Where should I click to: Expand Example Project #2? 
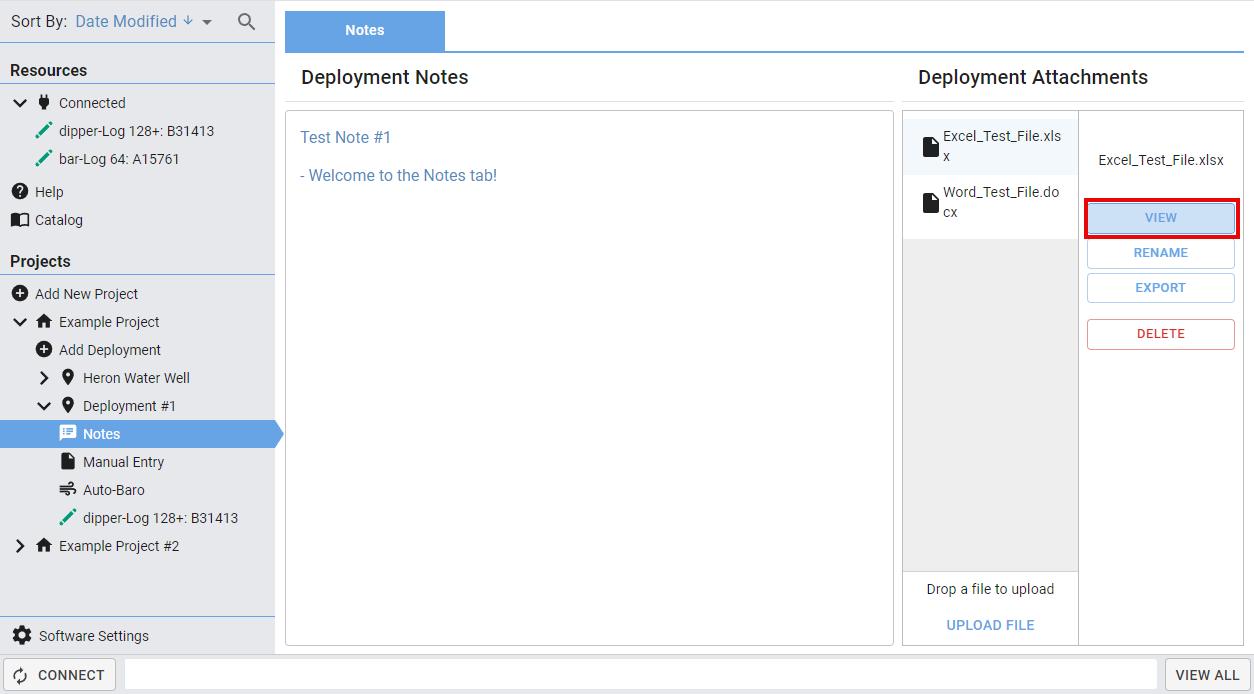20,546
